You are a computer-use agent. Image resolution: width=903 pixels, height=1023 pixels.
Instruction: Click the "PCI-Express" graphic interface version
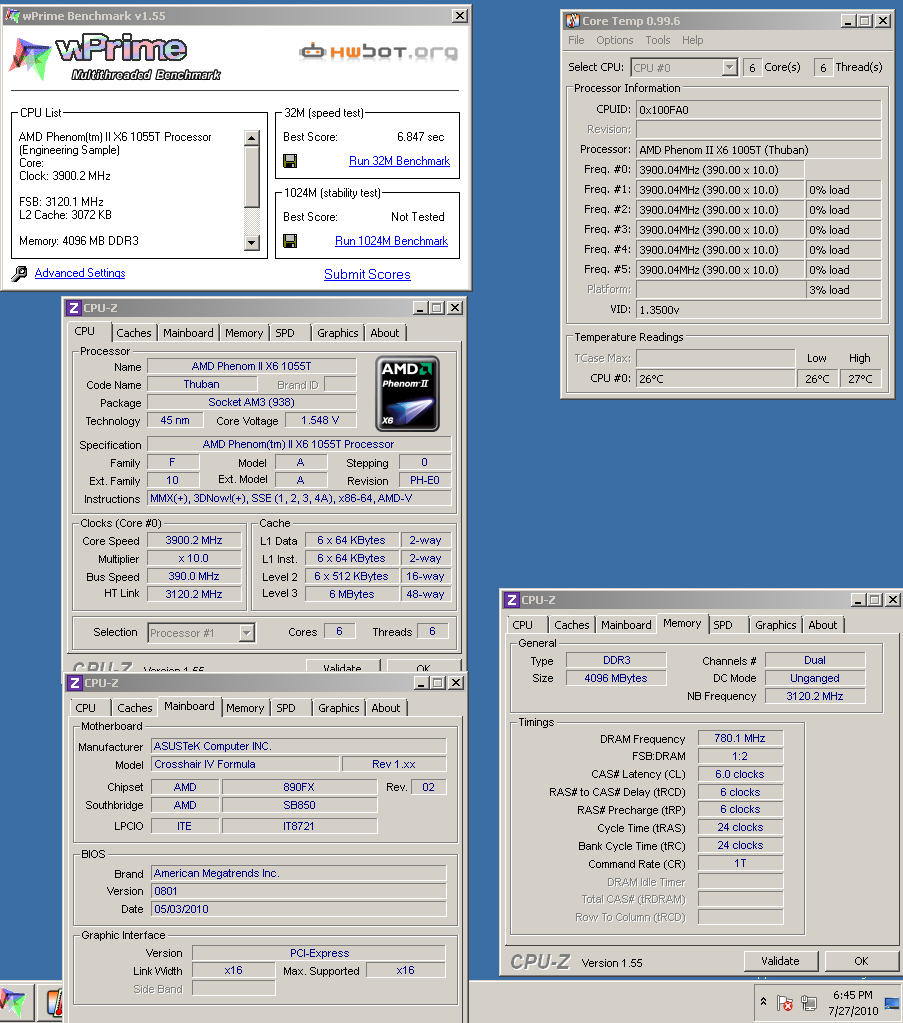click(319, 953)
